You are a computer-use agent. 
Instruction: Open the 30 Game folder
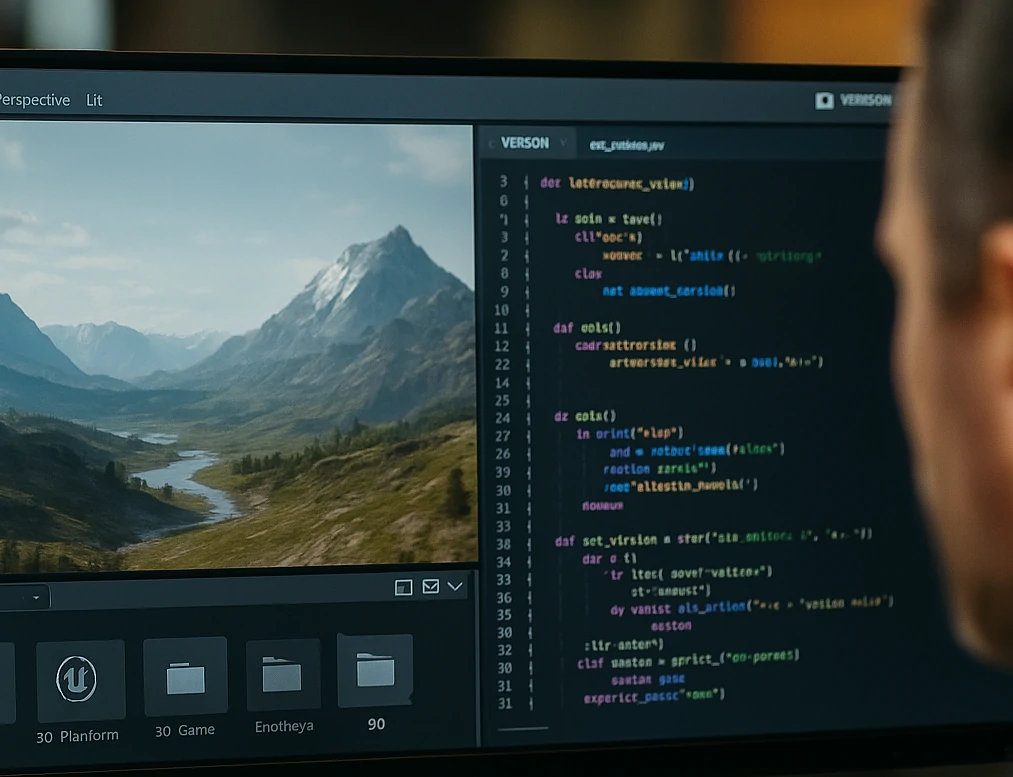(185, 678)
